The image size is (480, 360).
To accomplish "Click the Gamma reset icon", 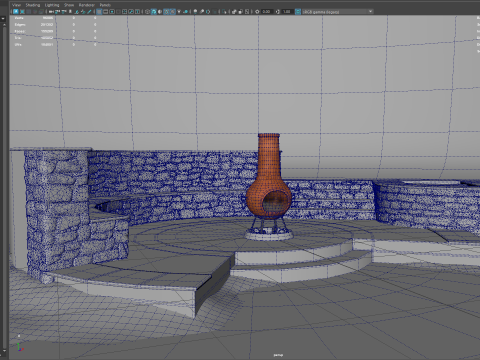I will [x=277, y=12].
